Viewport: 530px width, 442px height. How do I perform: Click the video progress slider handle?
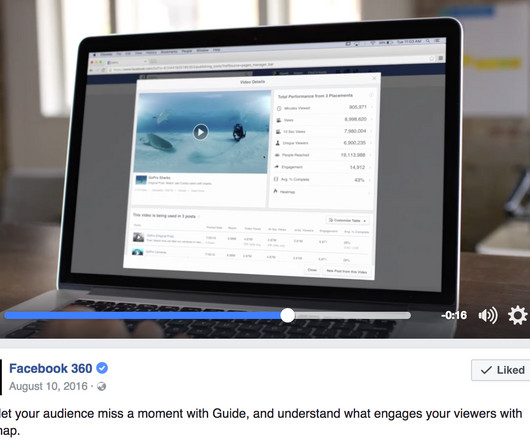[288, 315]
